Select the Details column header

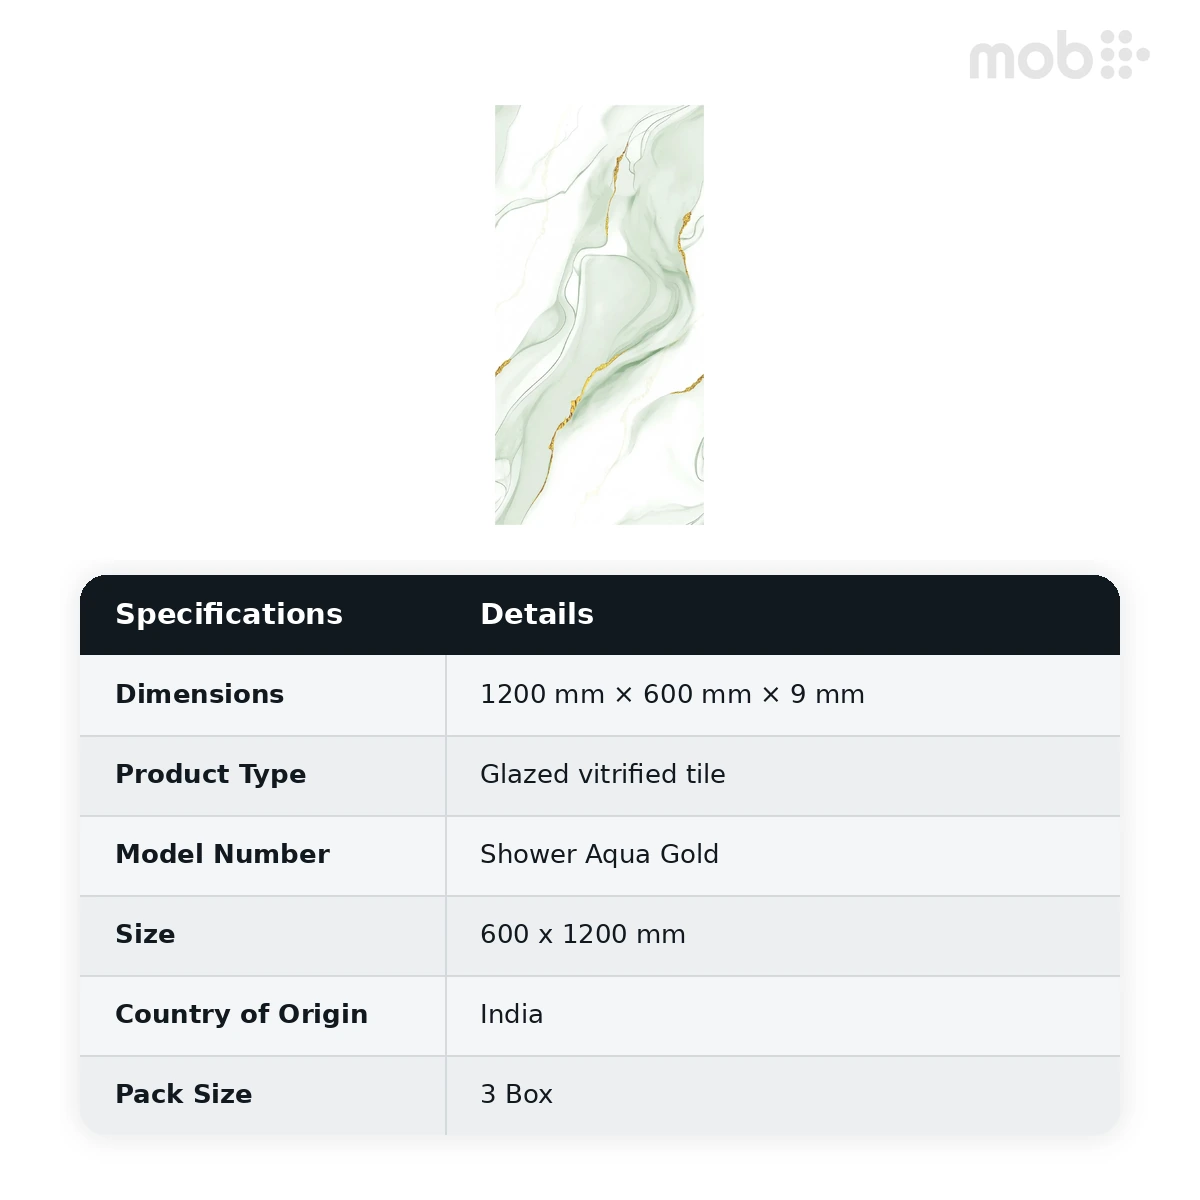tap(537, 614)
